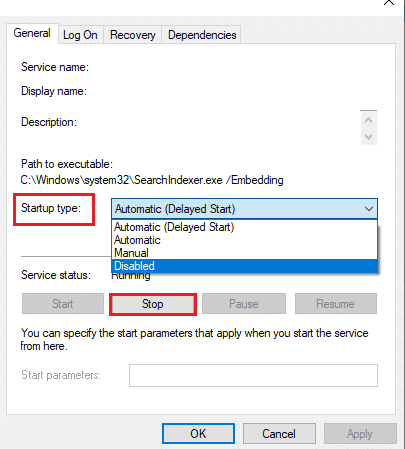This screenshot has height=449, width=405.
Task: Switch to the Dependencies tab
Action: tap(202, 35)
